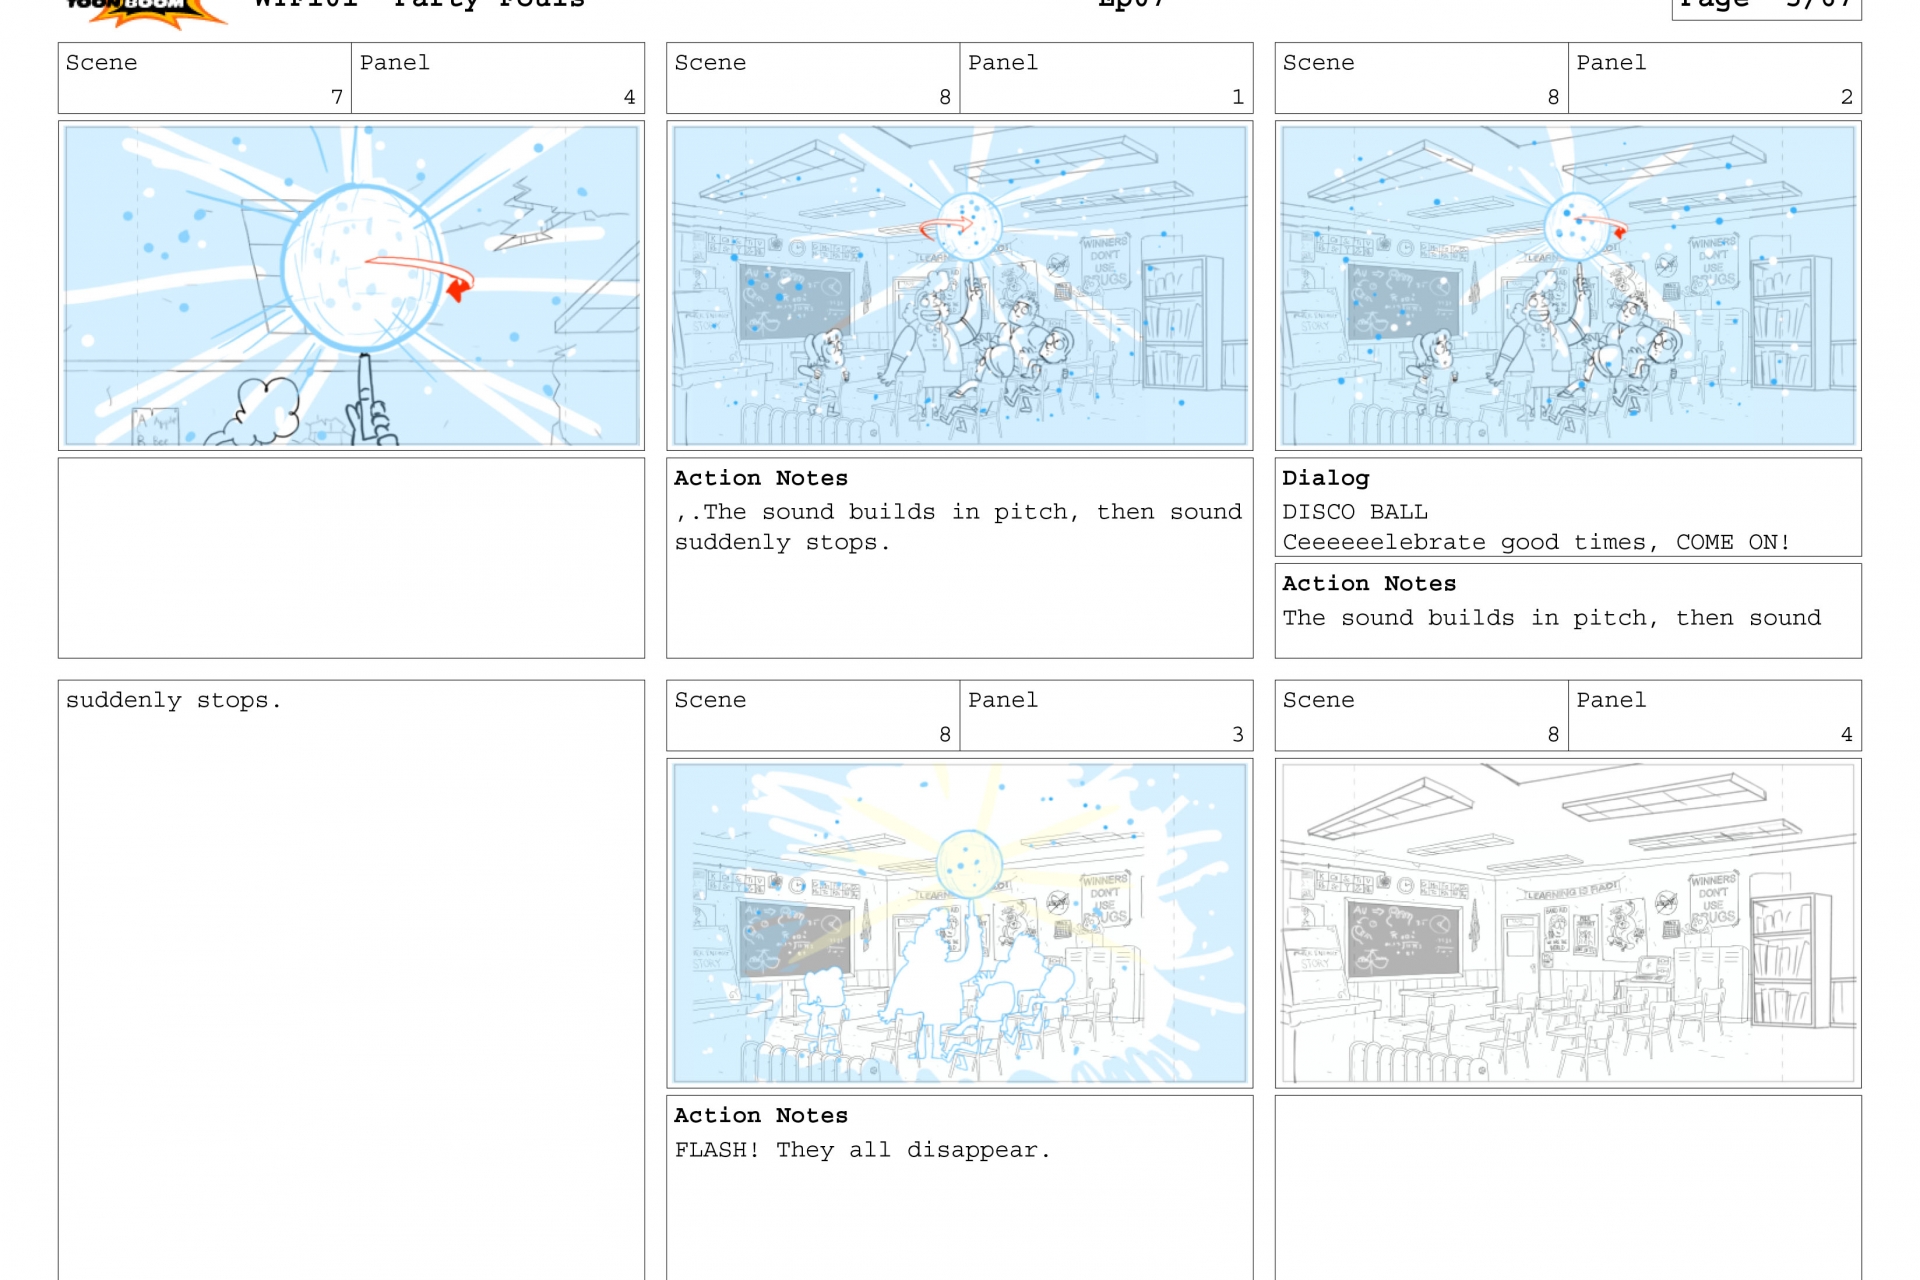Click the empty notes box under Scene 7 Panel 4

[x=351, y=558]
